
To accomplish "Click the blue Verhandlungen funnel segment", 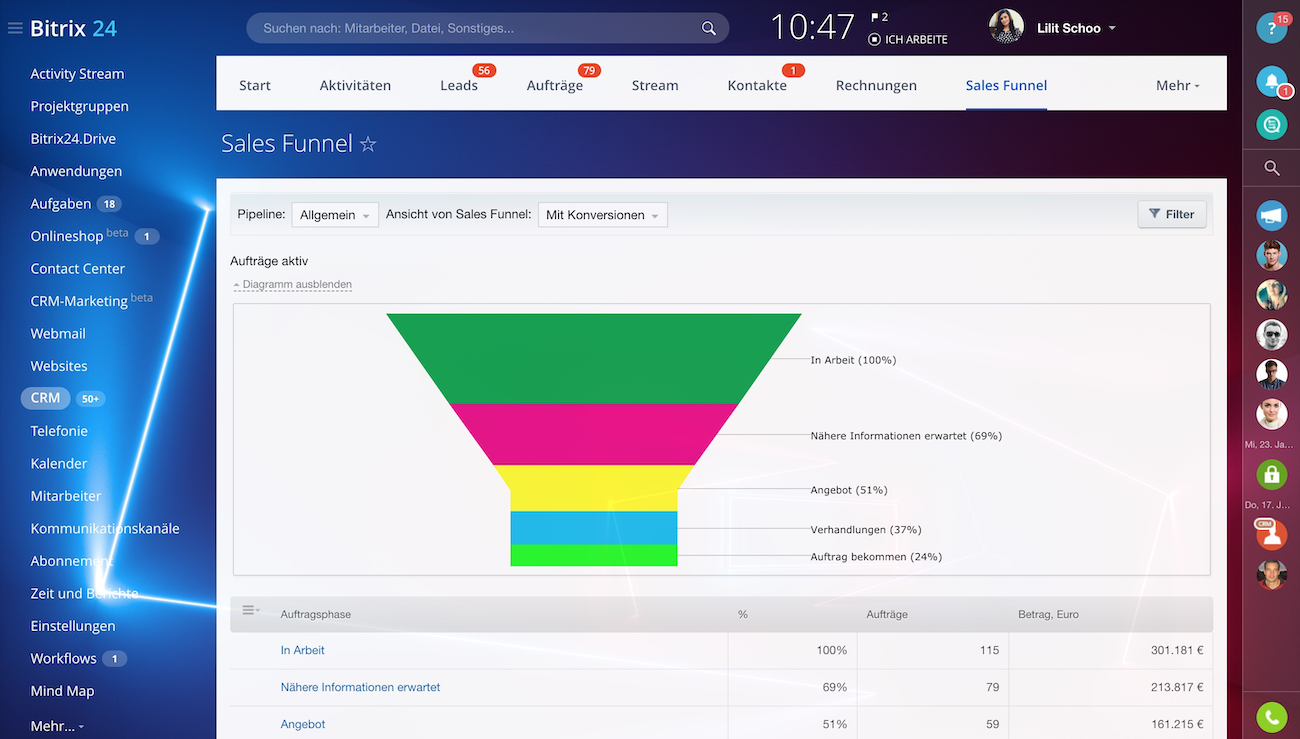I will 594,528.
